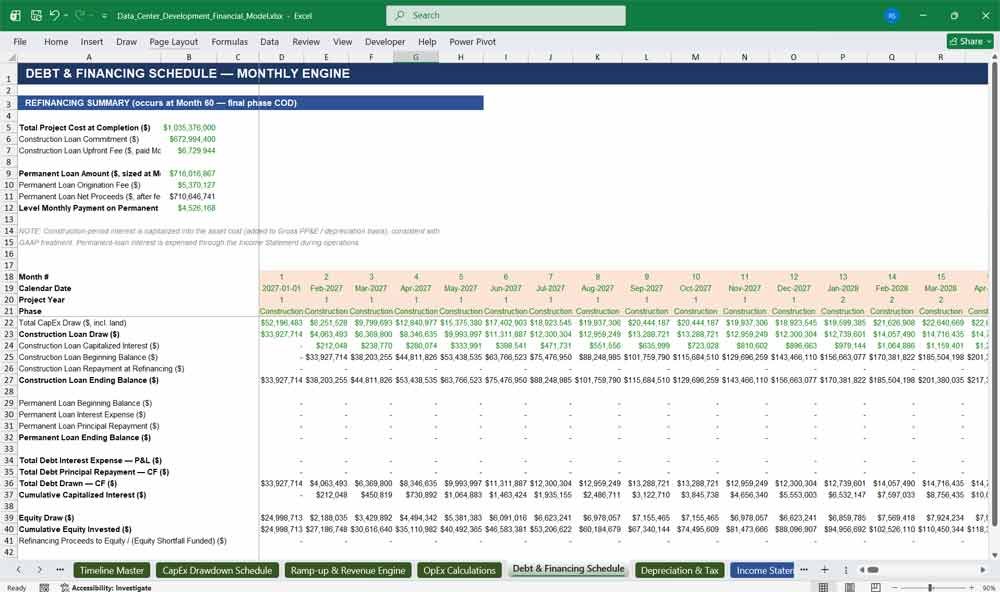1000x592 pixels.
Task: Switch to CapEx Drawdown Schedule sheet
Action: [217, 570]
